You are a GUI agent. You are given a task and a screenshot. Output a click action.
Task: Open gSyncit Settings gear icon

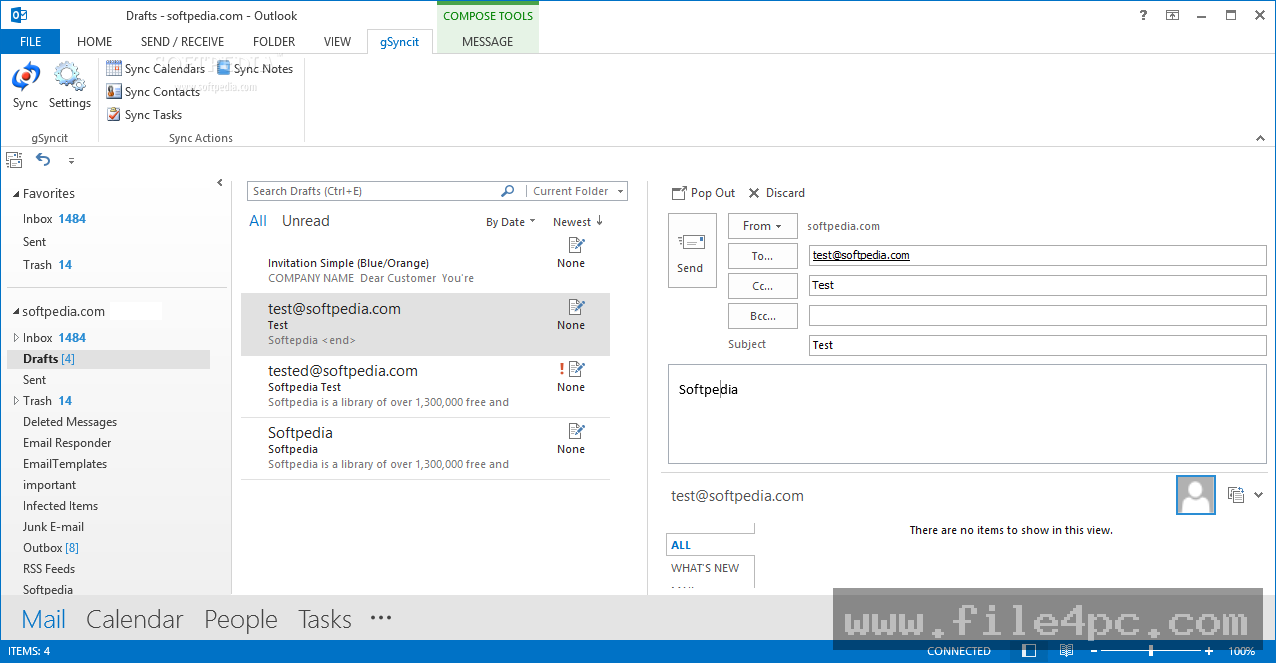(70, 85)
